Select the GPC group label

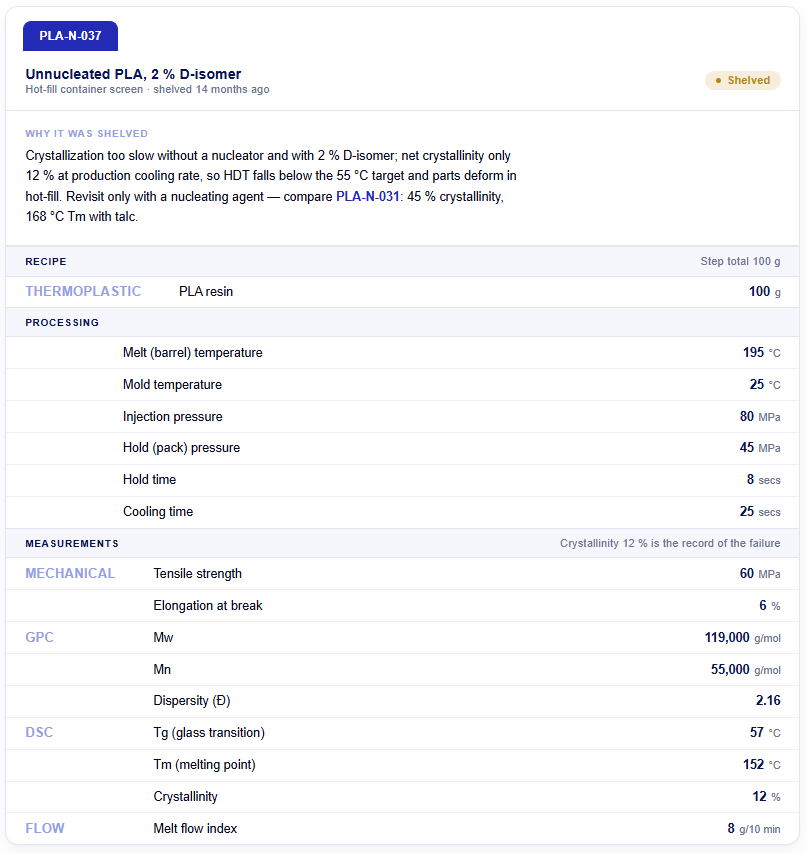[39, 638]
